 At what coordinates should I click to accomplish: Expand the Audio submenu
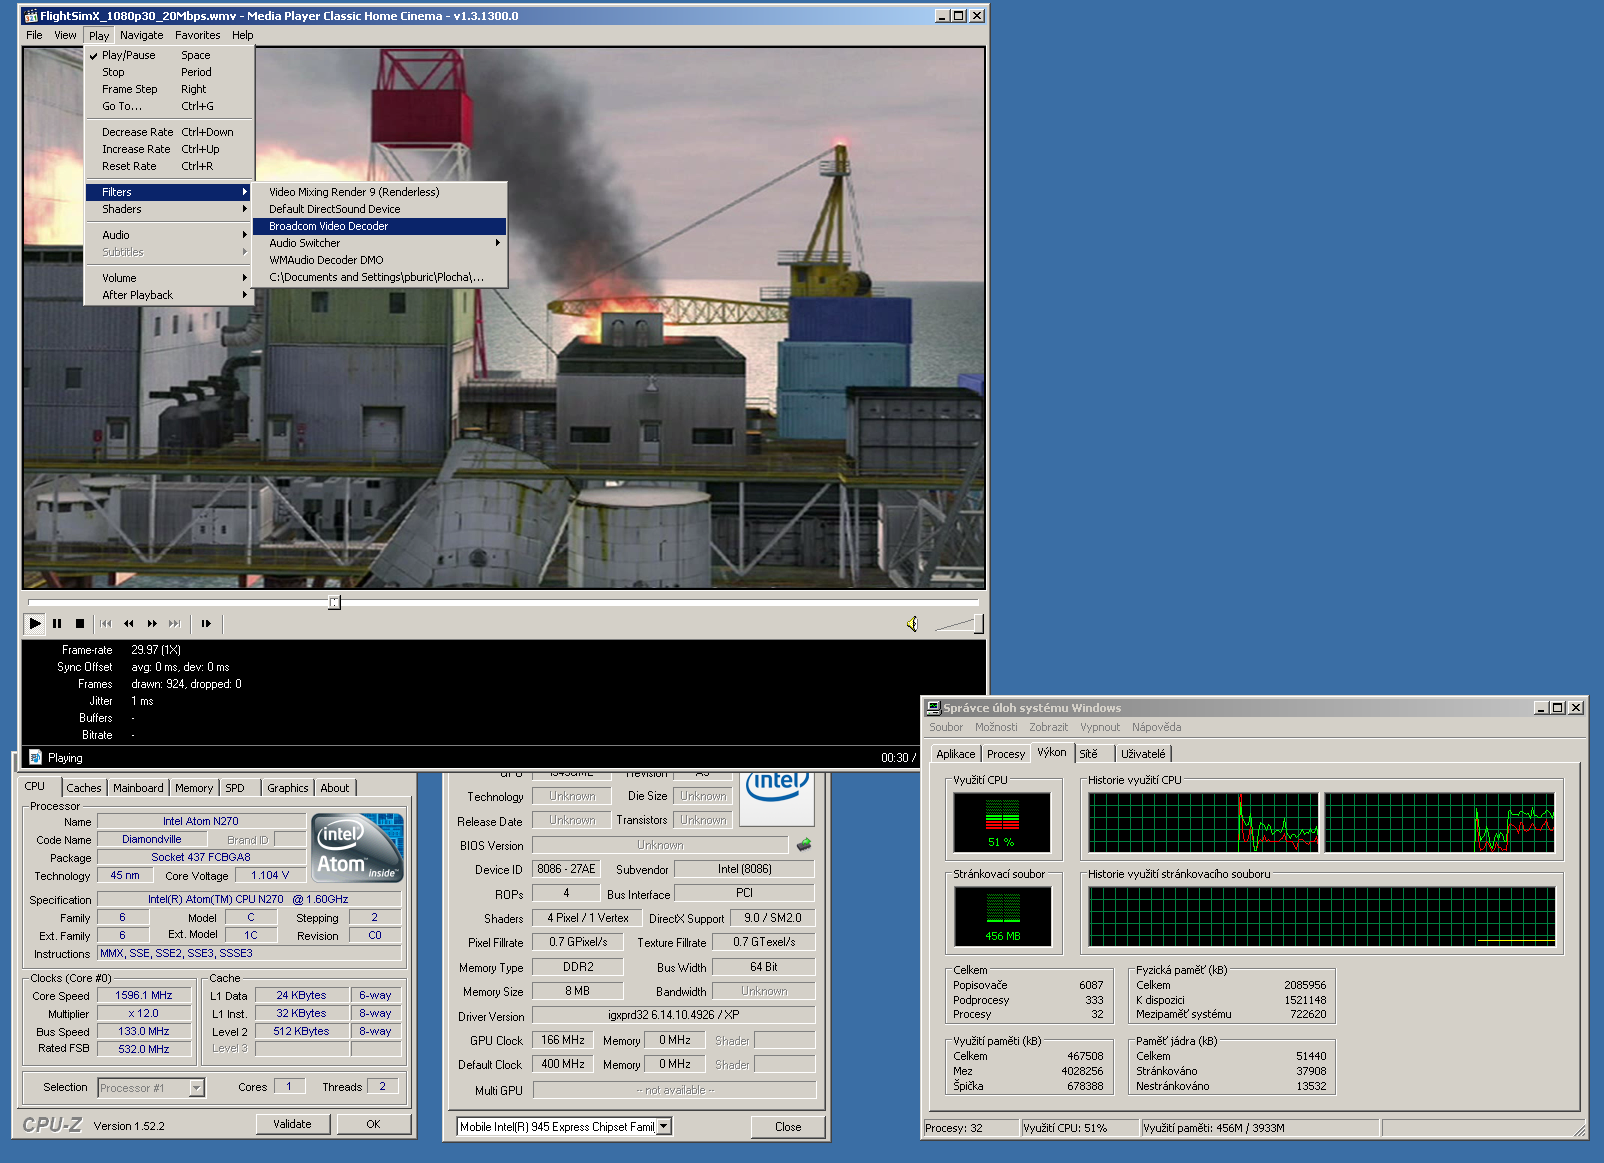pos(169,235)
